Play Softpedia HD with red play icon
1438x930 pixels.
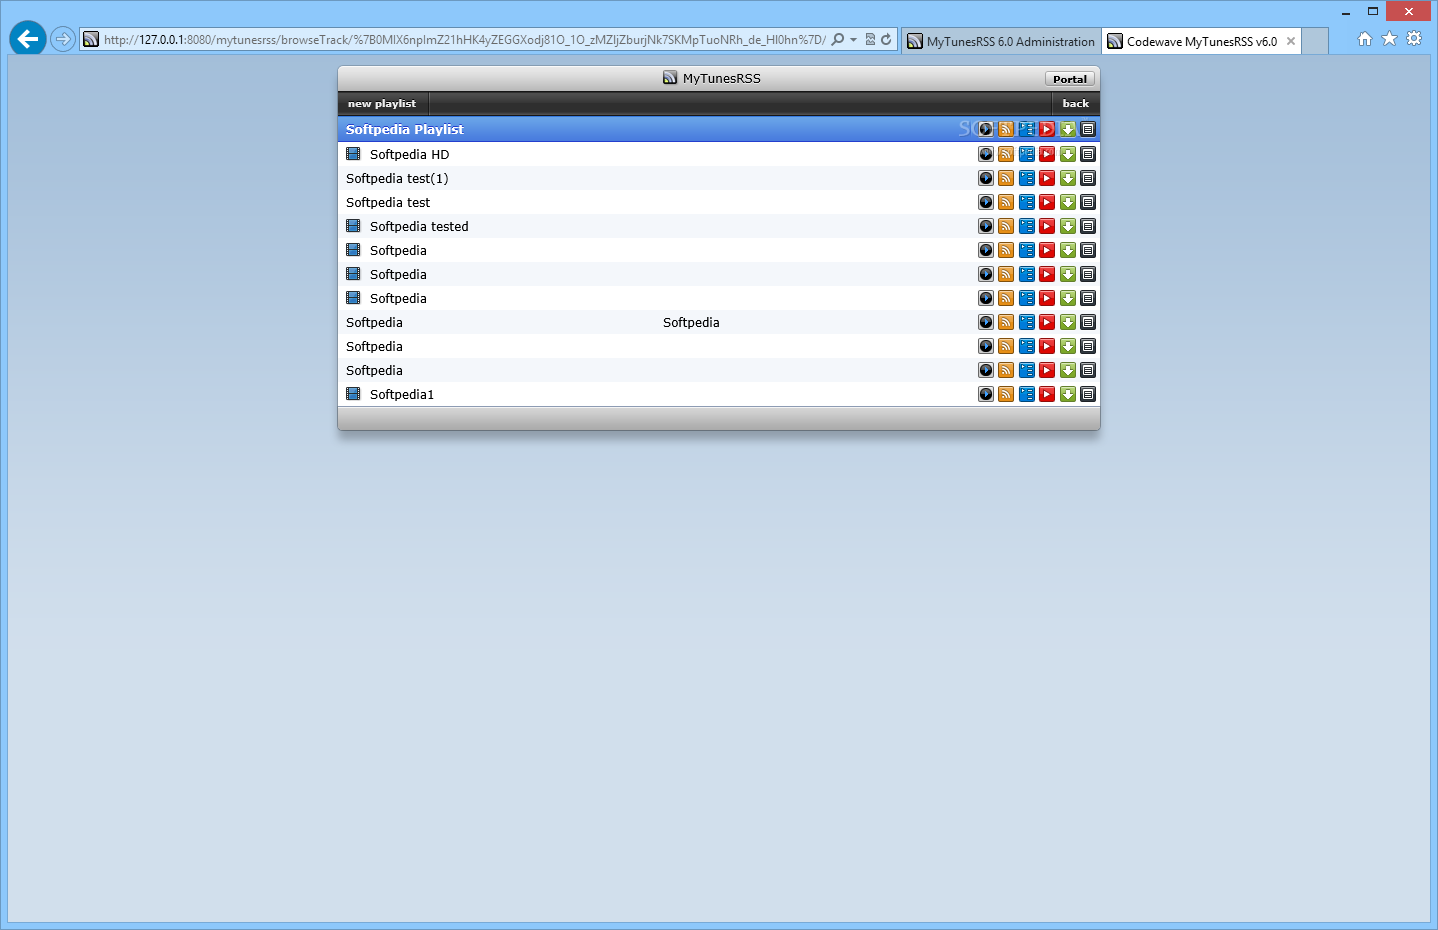(1047, 154)
